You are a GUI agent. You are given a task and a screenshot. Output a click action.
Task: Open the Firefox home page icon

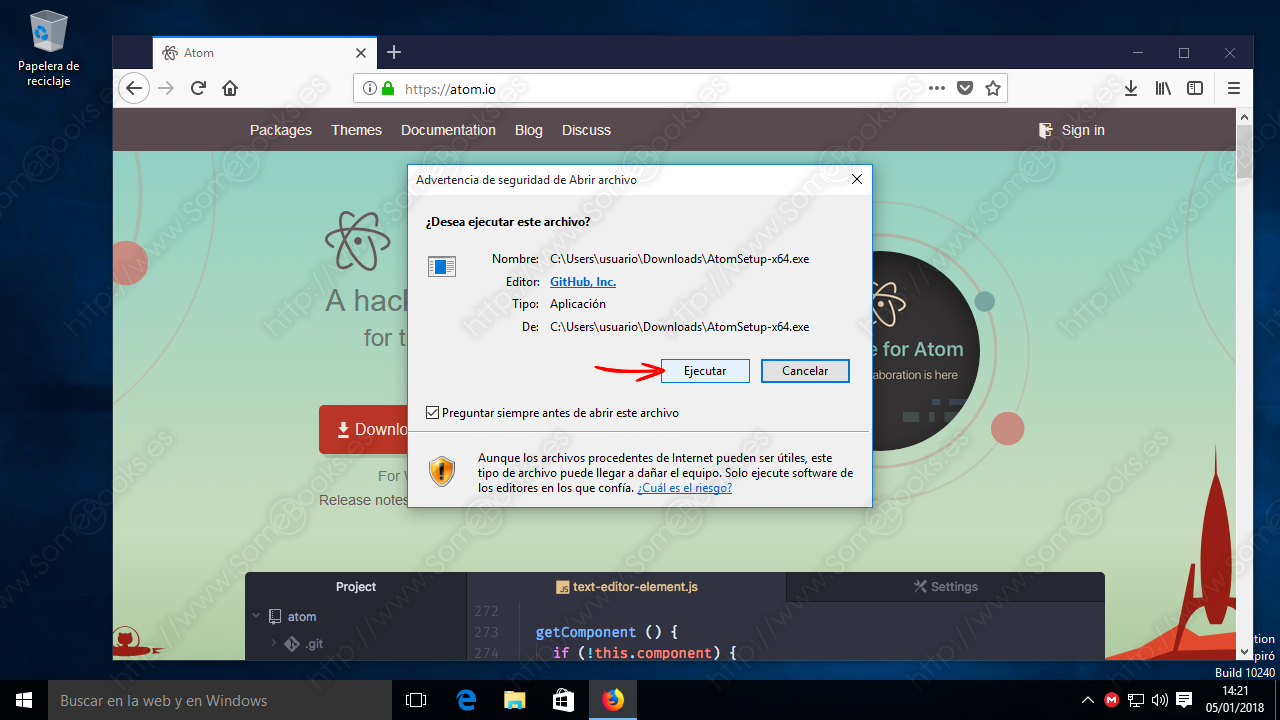(x=230, y=88)
